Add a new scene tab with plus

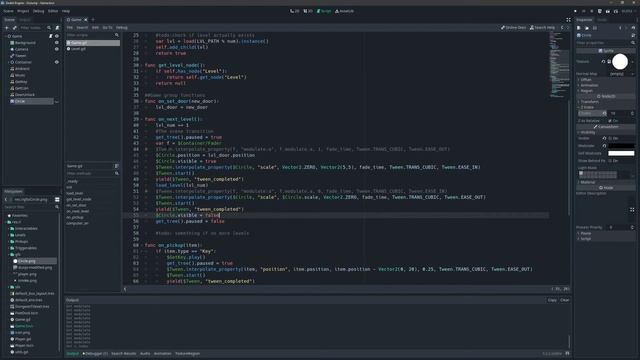click(x=93, y=20)
